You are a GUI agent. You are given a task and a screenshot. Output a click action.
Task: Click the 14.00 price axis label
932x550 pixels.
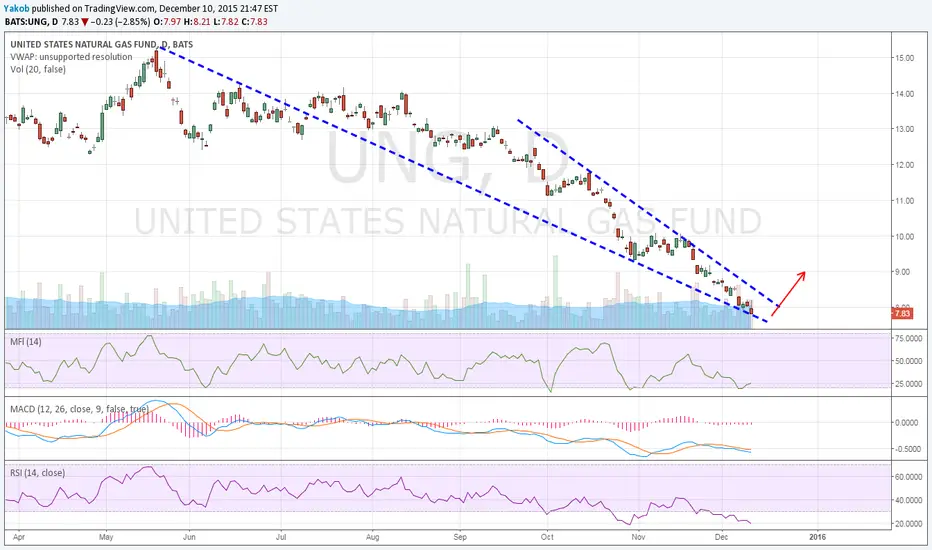(904, 93)
